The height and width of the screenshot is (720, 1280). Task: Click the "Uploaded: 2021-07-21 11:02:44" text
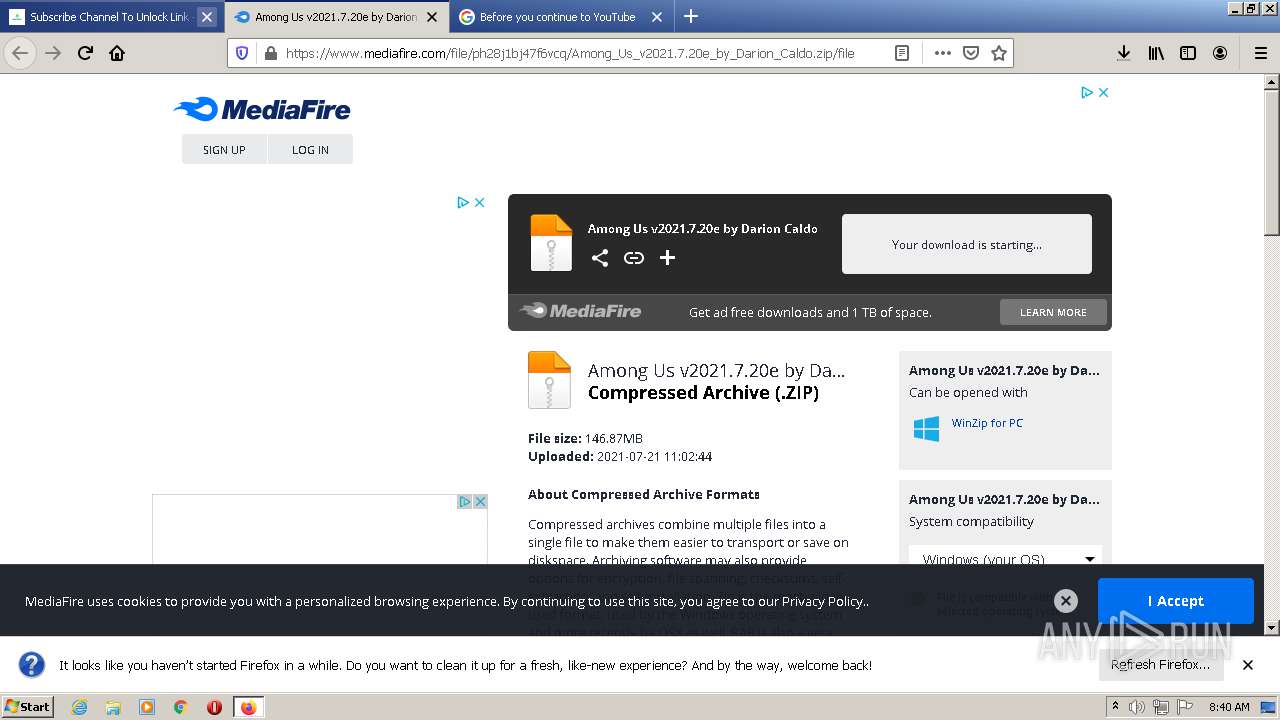[620, 456]
